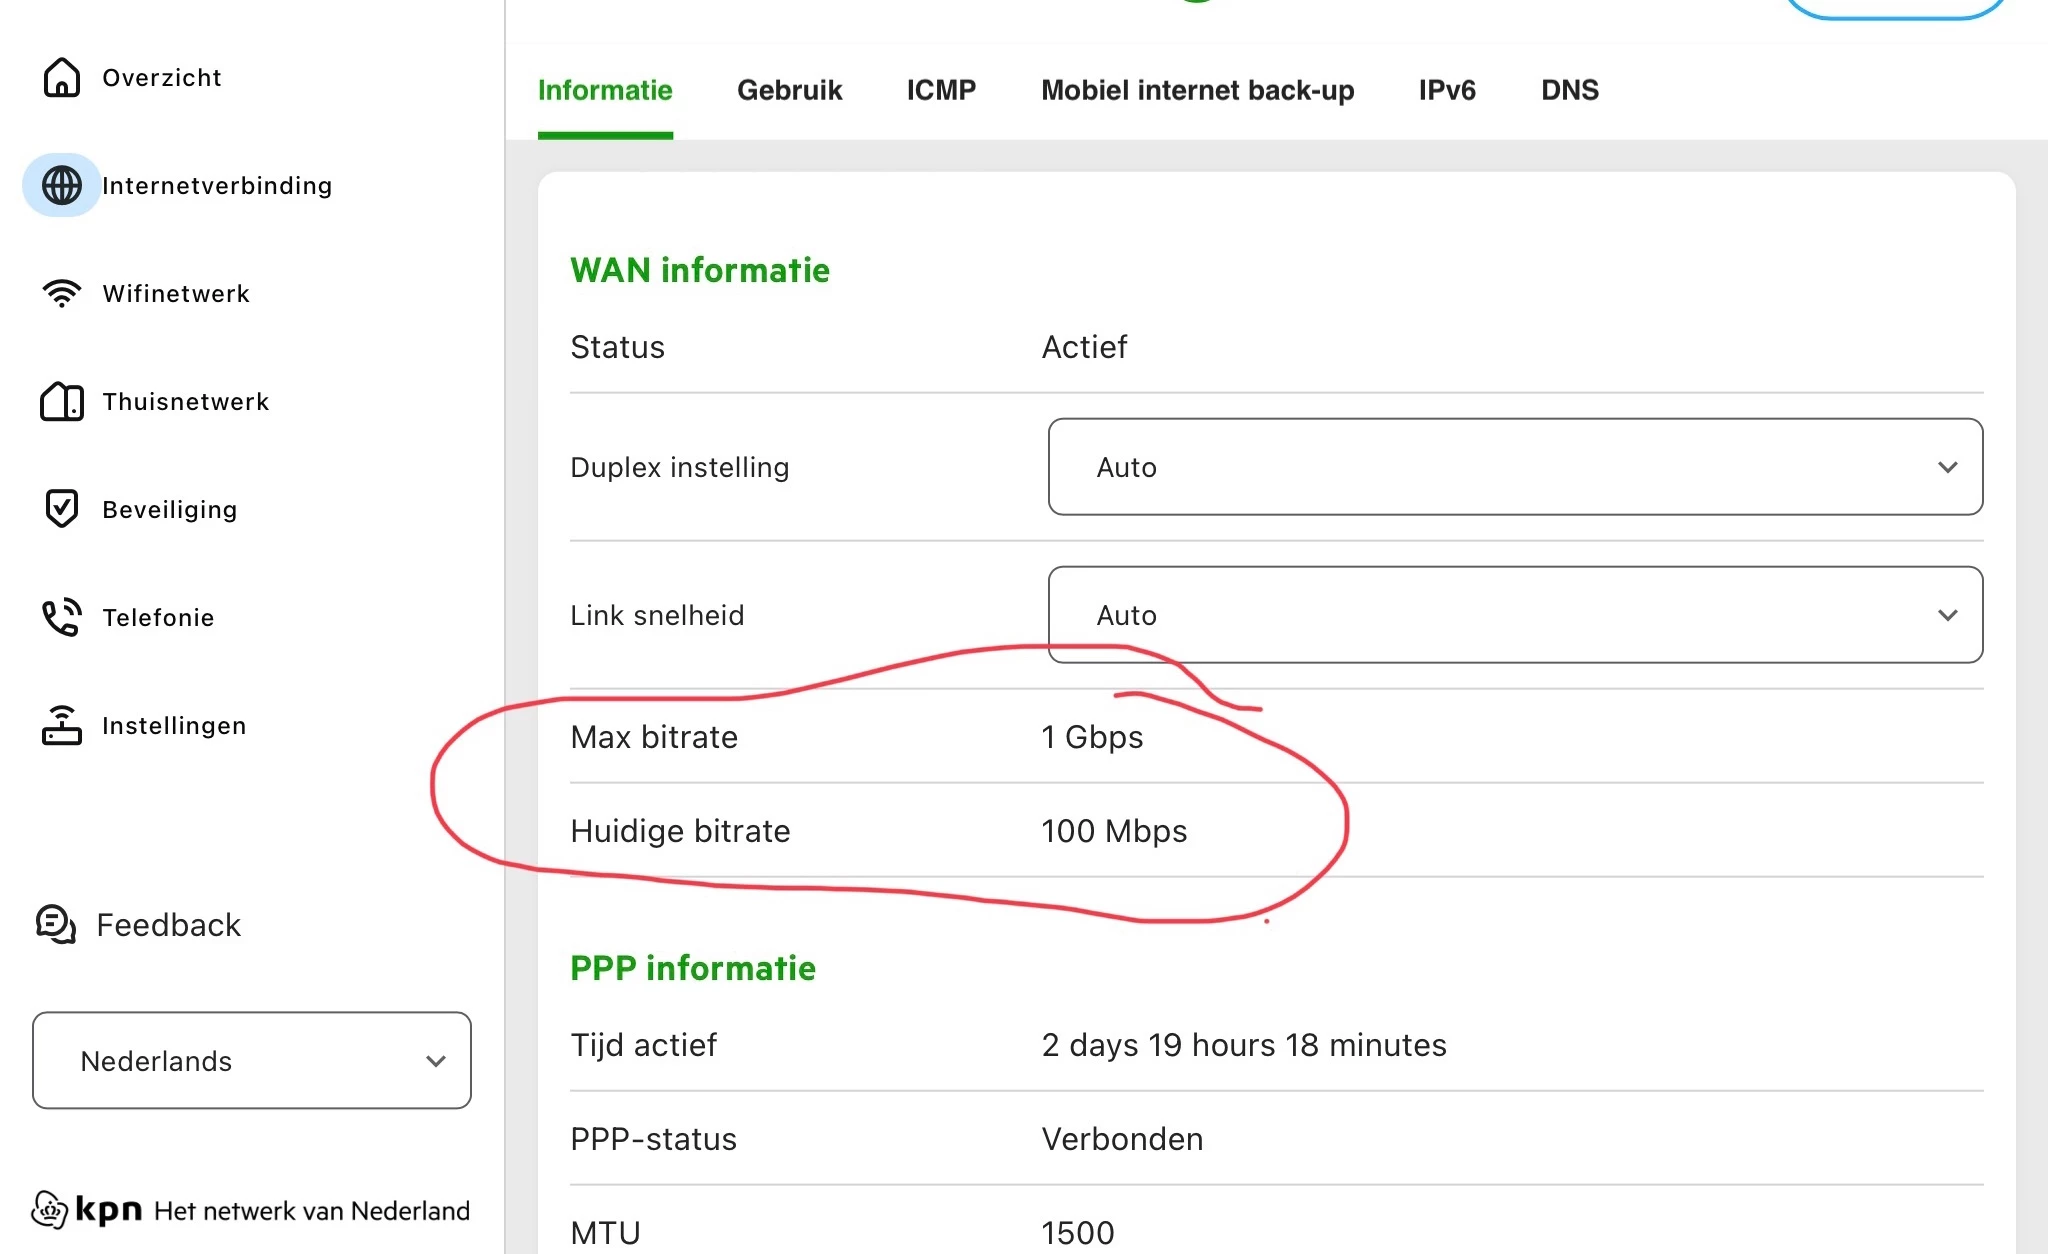This screenshot has width=2048, height=1254.
Task: Open the Link snelheid dropdown
Action: click(x=1514, y=615)
